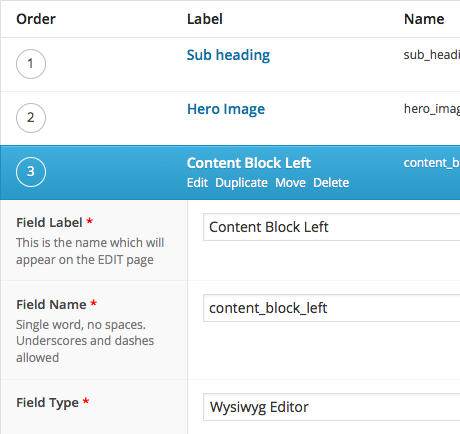Click the Field Label heading text
This screenshot has height=434, width=460.
click(x=49, y=223)
